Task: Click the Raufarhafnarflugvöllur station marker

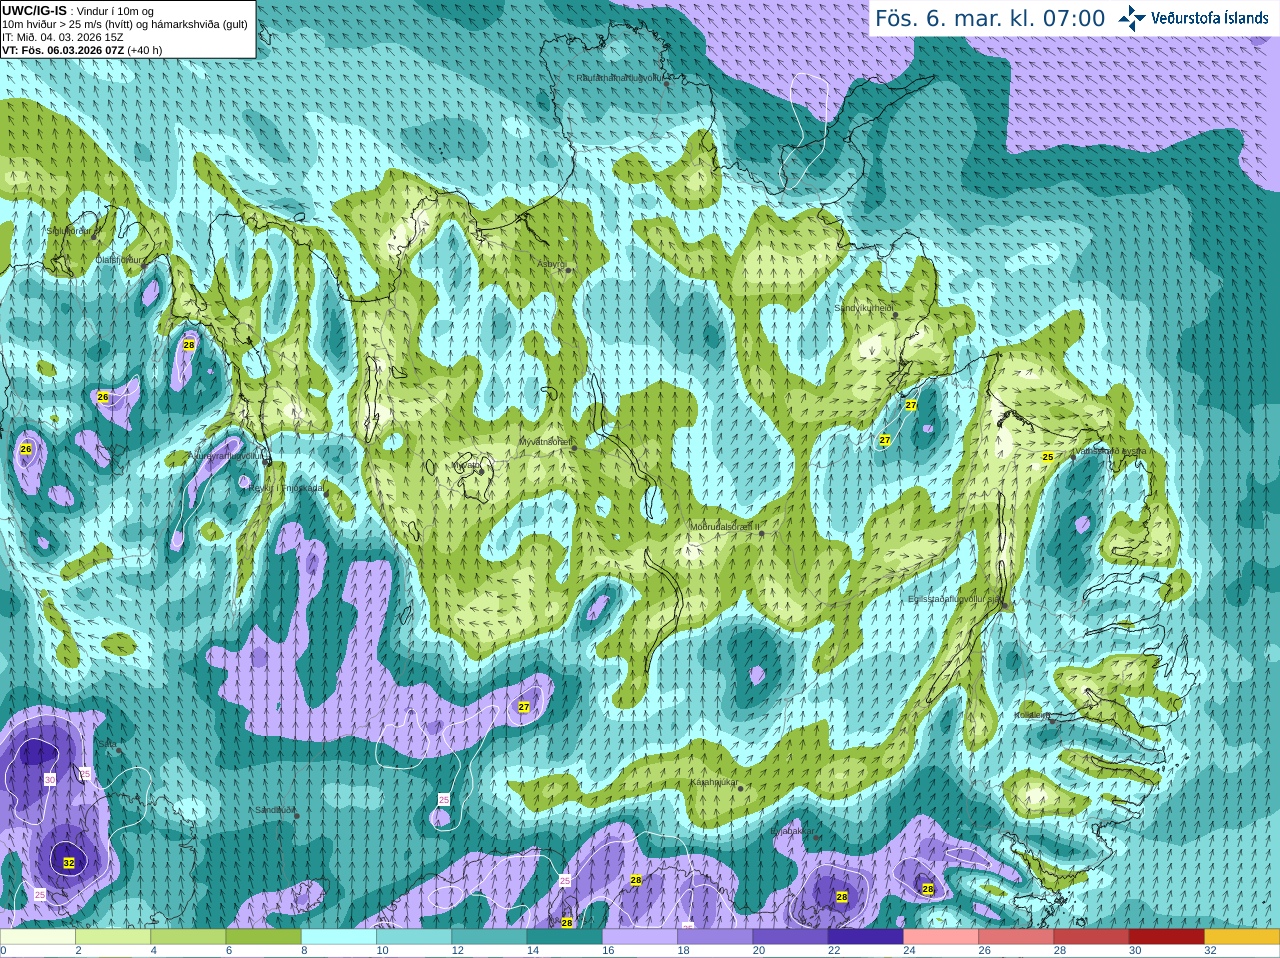Action: (x=667, y=83)
